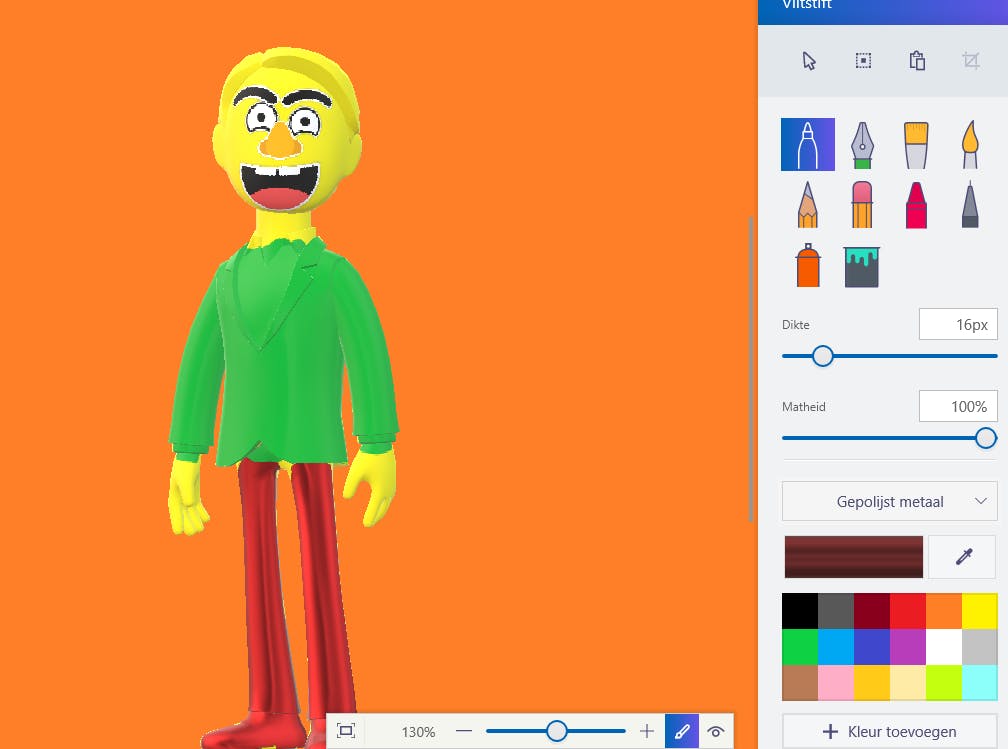Image resolution: width=1008 pixels, height=749 pixels.
Task: Pick the white color swatch
Action: tap(944, 647)
